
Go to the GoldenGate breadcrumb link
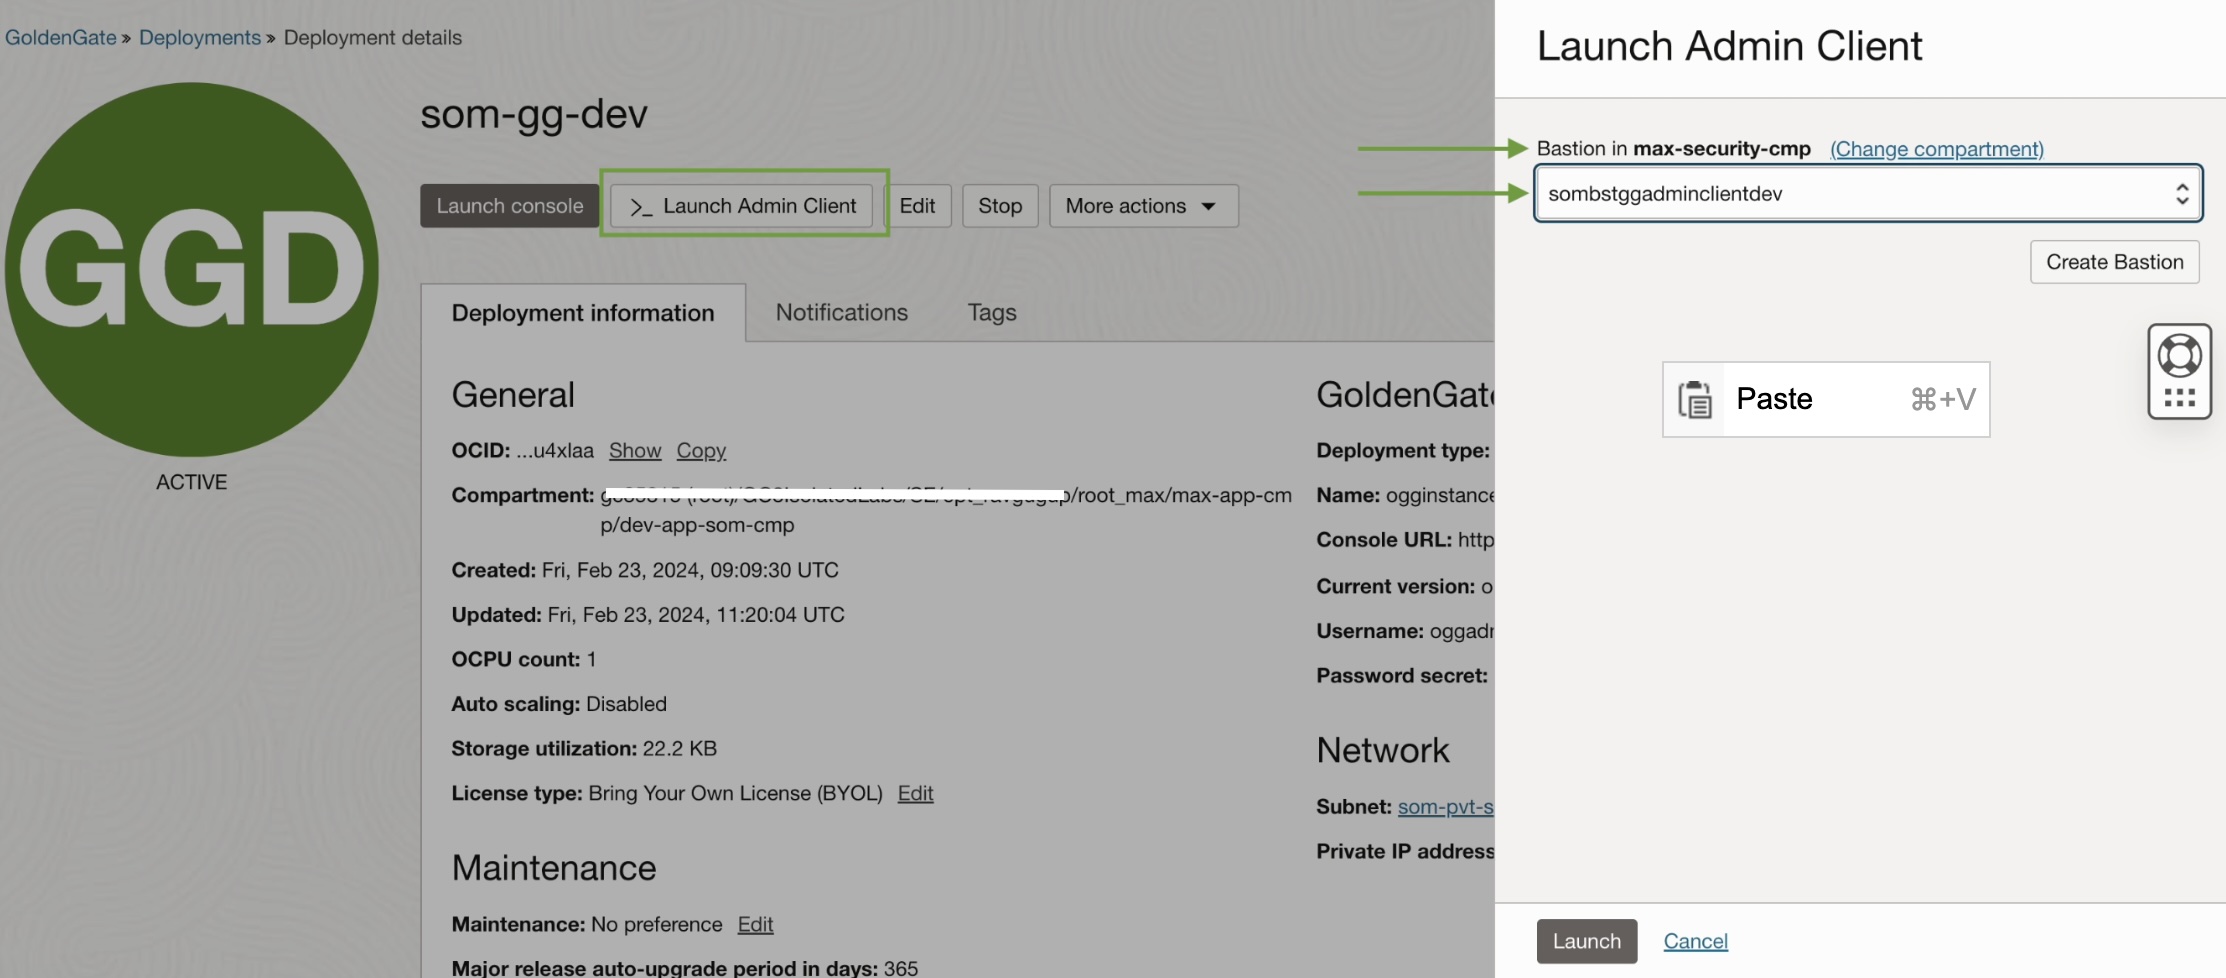click(x=61, y=38)
